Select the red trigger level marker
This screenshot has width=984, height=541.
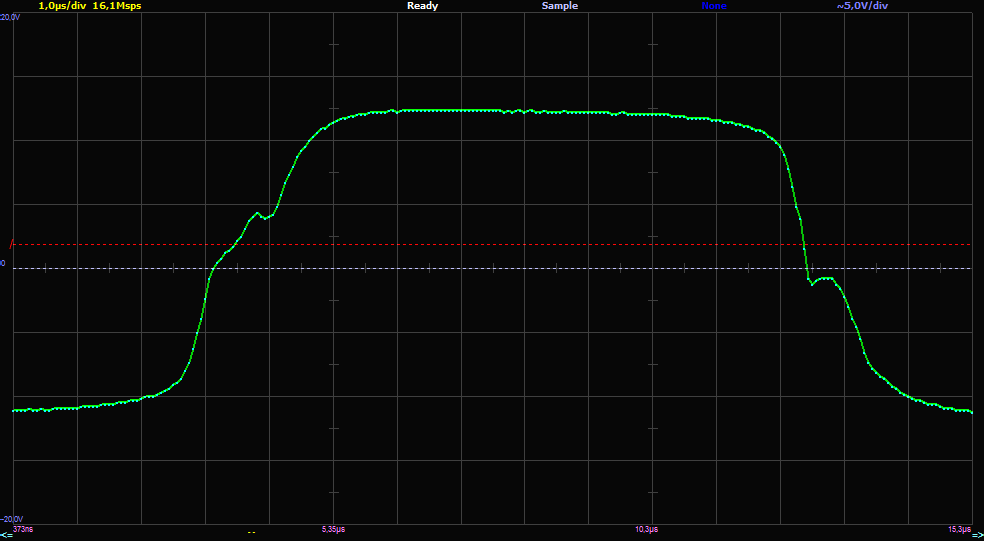click(x=11, y=244)
